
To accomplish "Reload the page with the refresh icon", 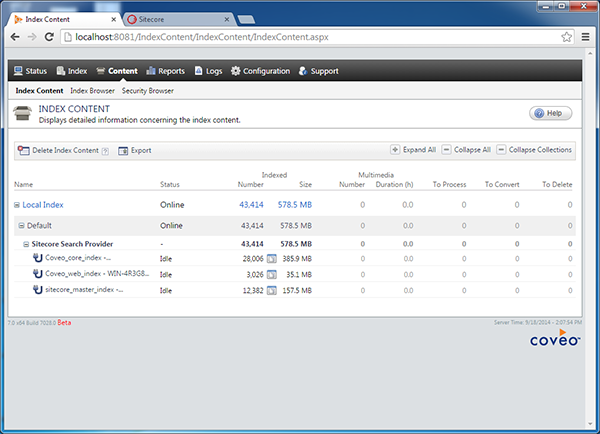I will (x=49, y=37).
